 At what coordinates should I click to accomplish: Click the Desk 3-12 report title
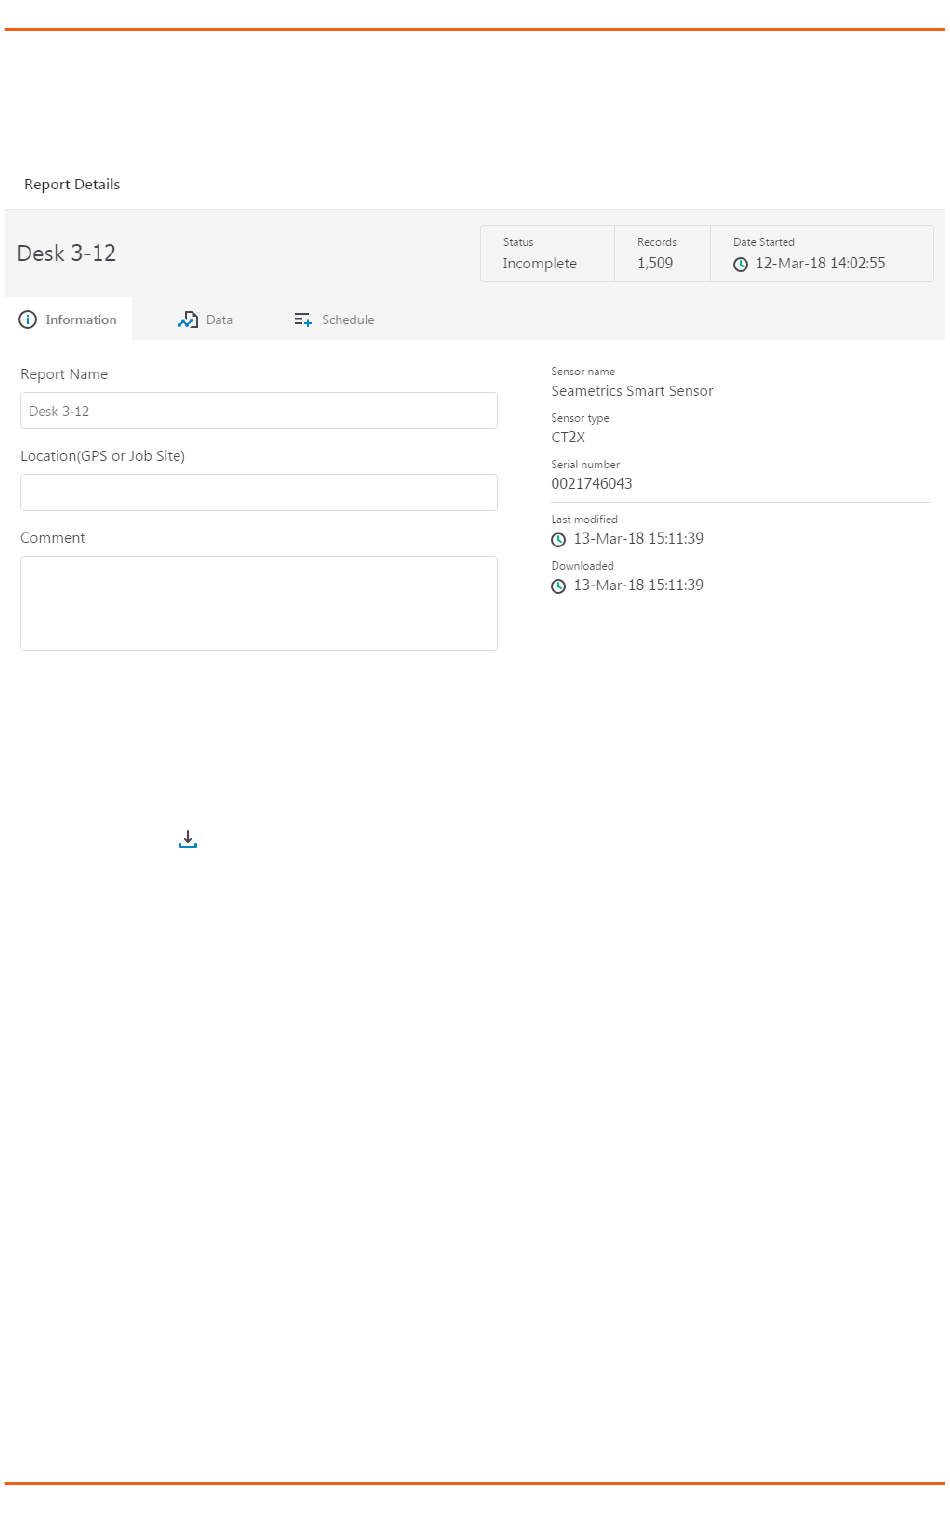pyautogui.click(x=67, y=253)
